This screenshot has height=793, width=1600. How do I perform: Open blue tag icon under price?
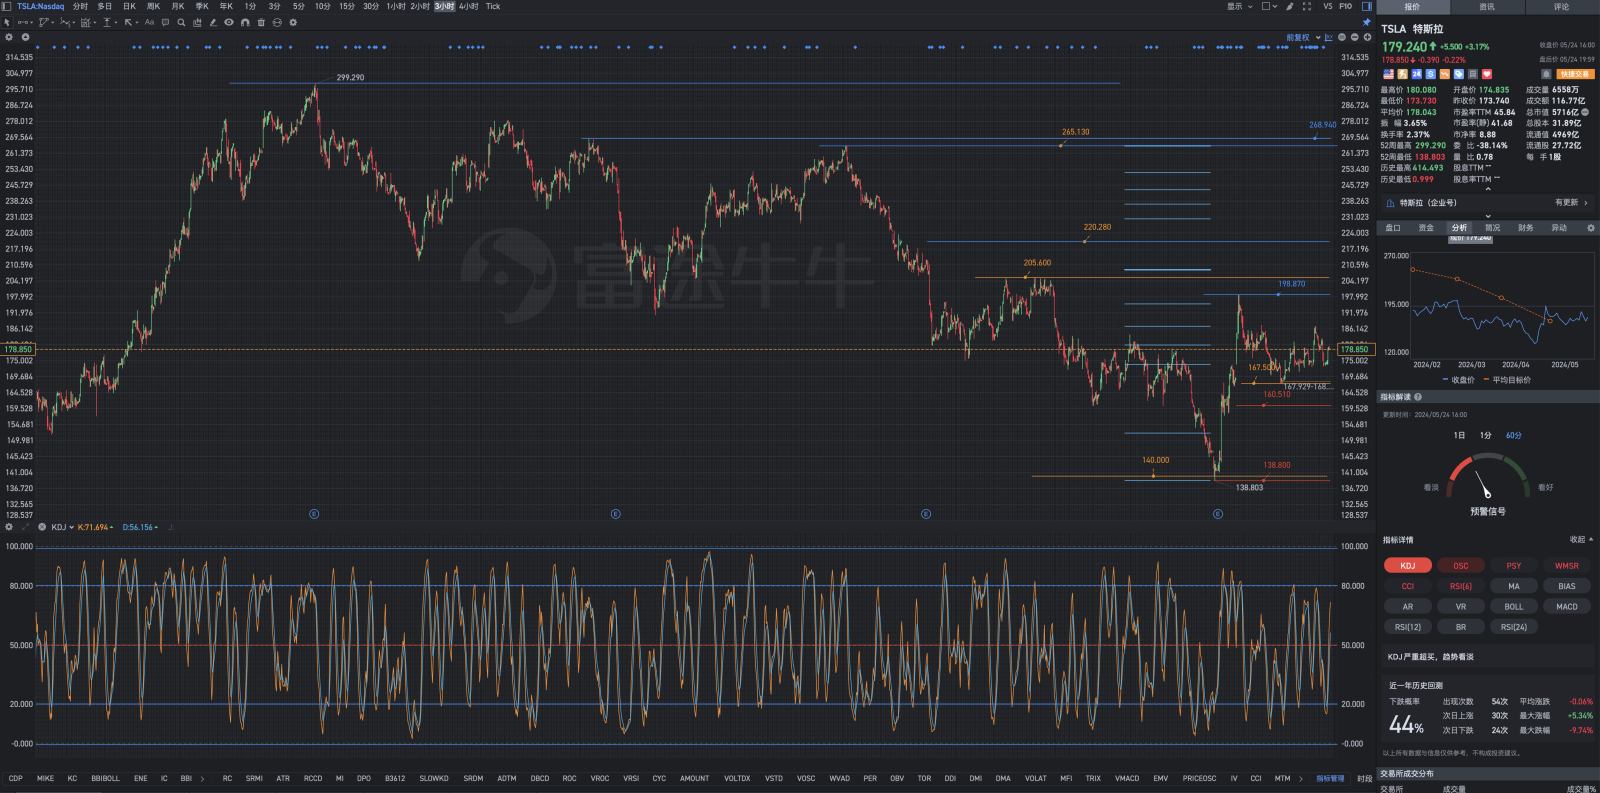point(1458,74)
